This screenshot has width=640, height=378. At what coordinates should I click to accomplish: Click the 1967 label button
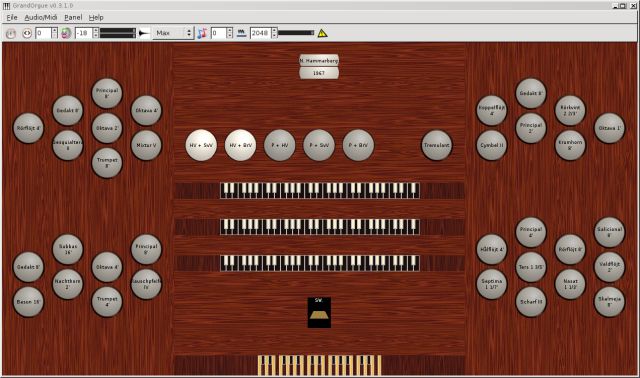[x=319, y=73]
